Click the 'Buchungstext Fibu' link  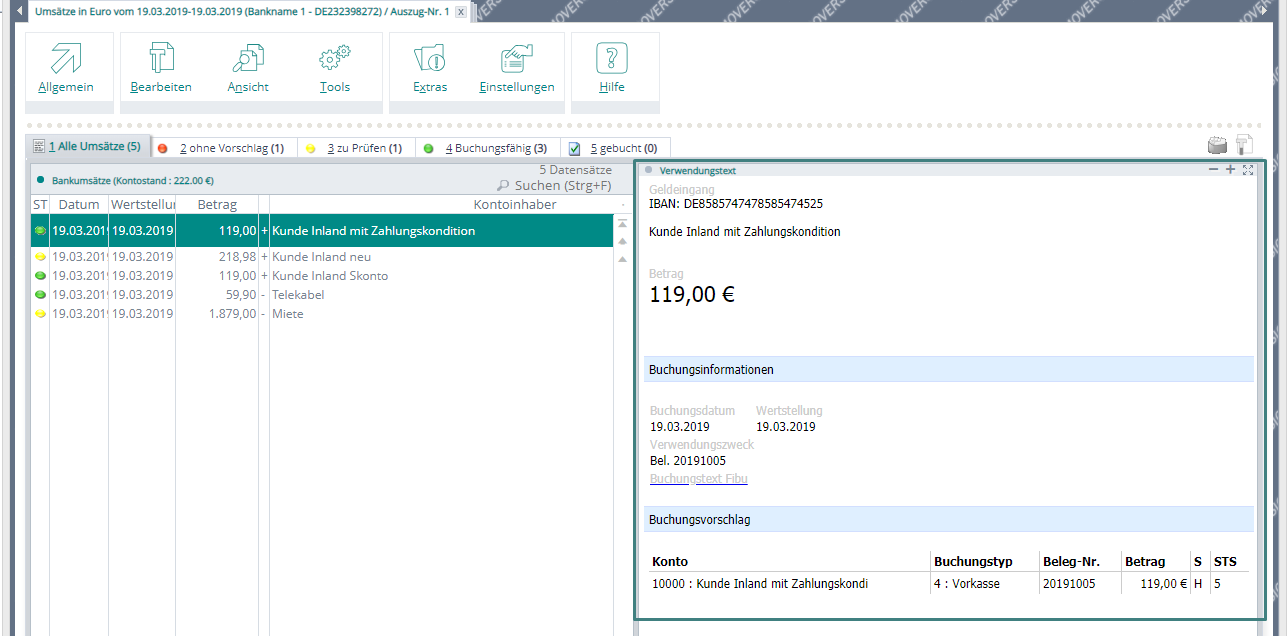point(698,479)
